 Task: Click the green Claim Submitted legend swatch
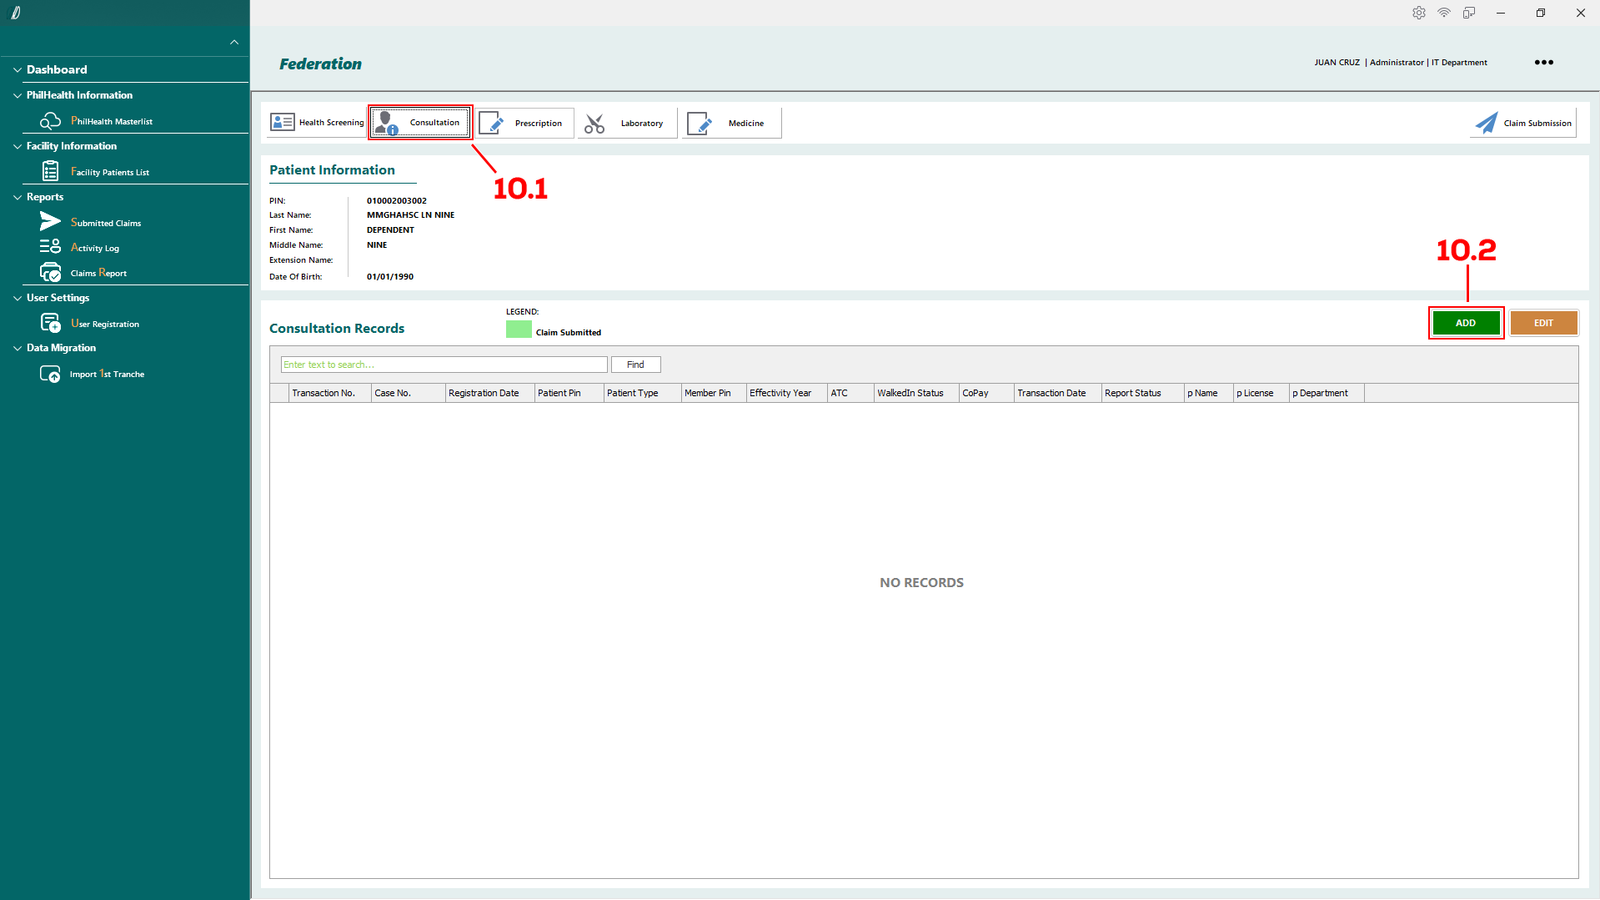518,330
